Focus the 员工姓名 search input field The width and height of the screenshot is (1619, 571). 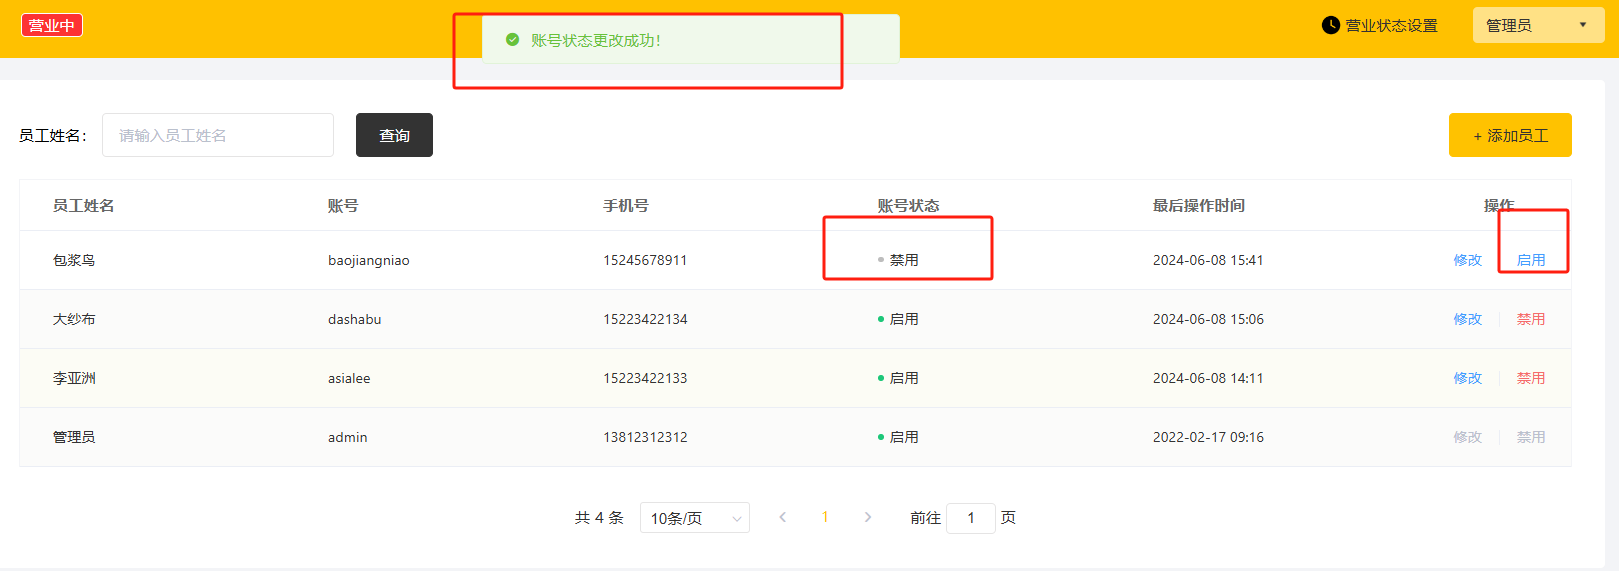pos(218,135)
